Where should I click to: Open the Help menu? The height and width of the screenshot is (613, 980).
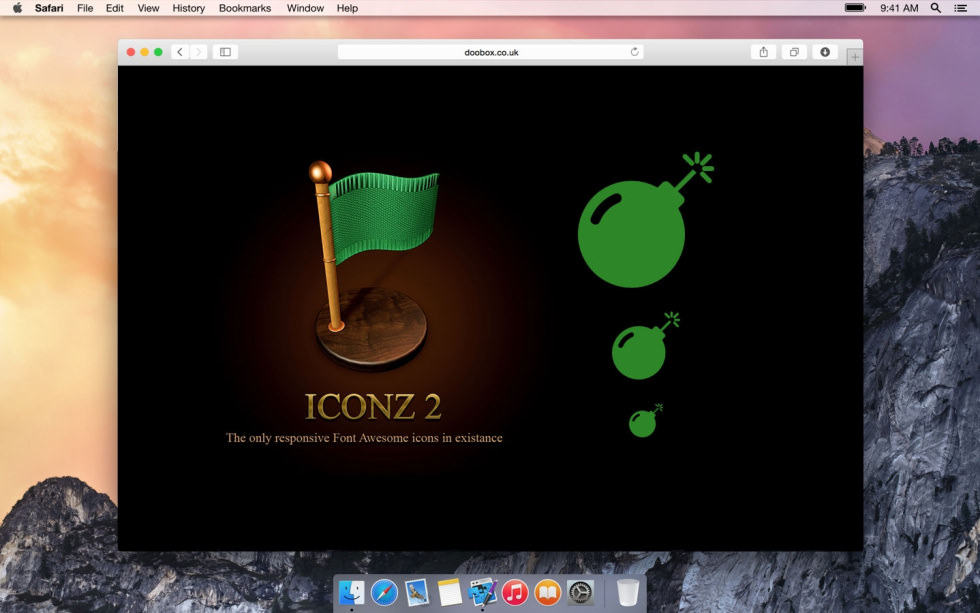(347, 8)
